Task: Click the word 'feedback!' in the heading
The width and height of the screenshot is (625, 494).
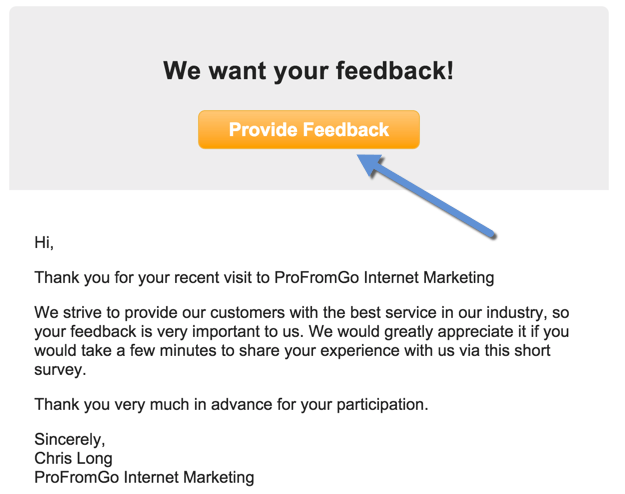Action: (395, 70)
